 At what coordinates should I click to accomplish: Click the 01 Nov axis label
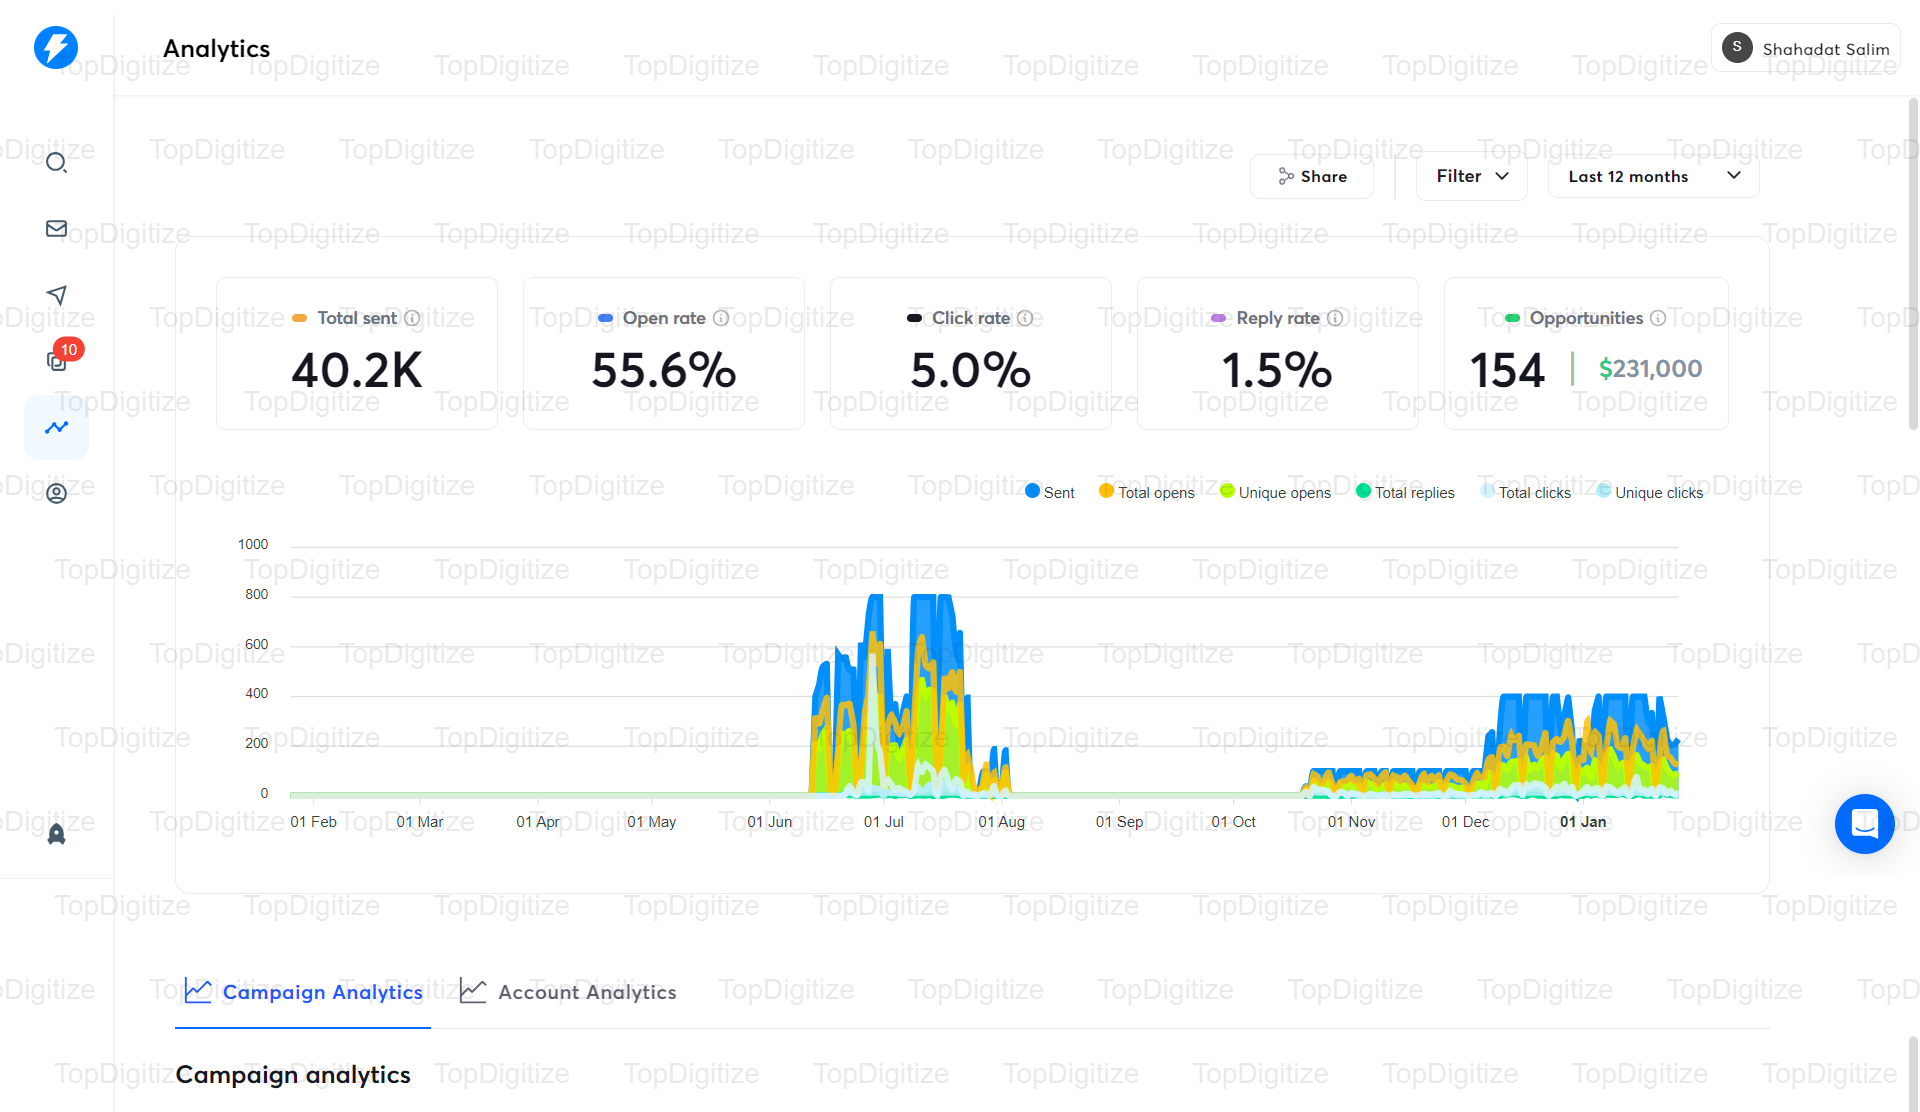point(1351,822)
